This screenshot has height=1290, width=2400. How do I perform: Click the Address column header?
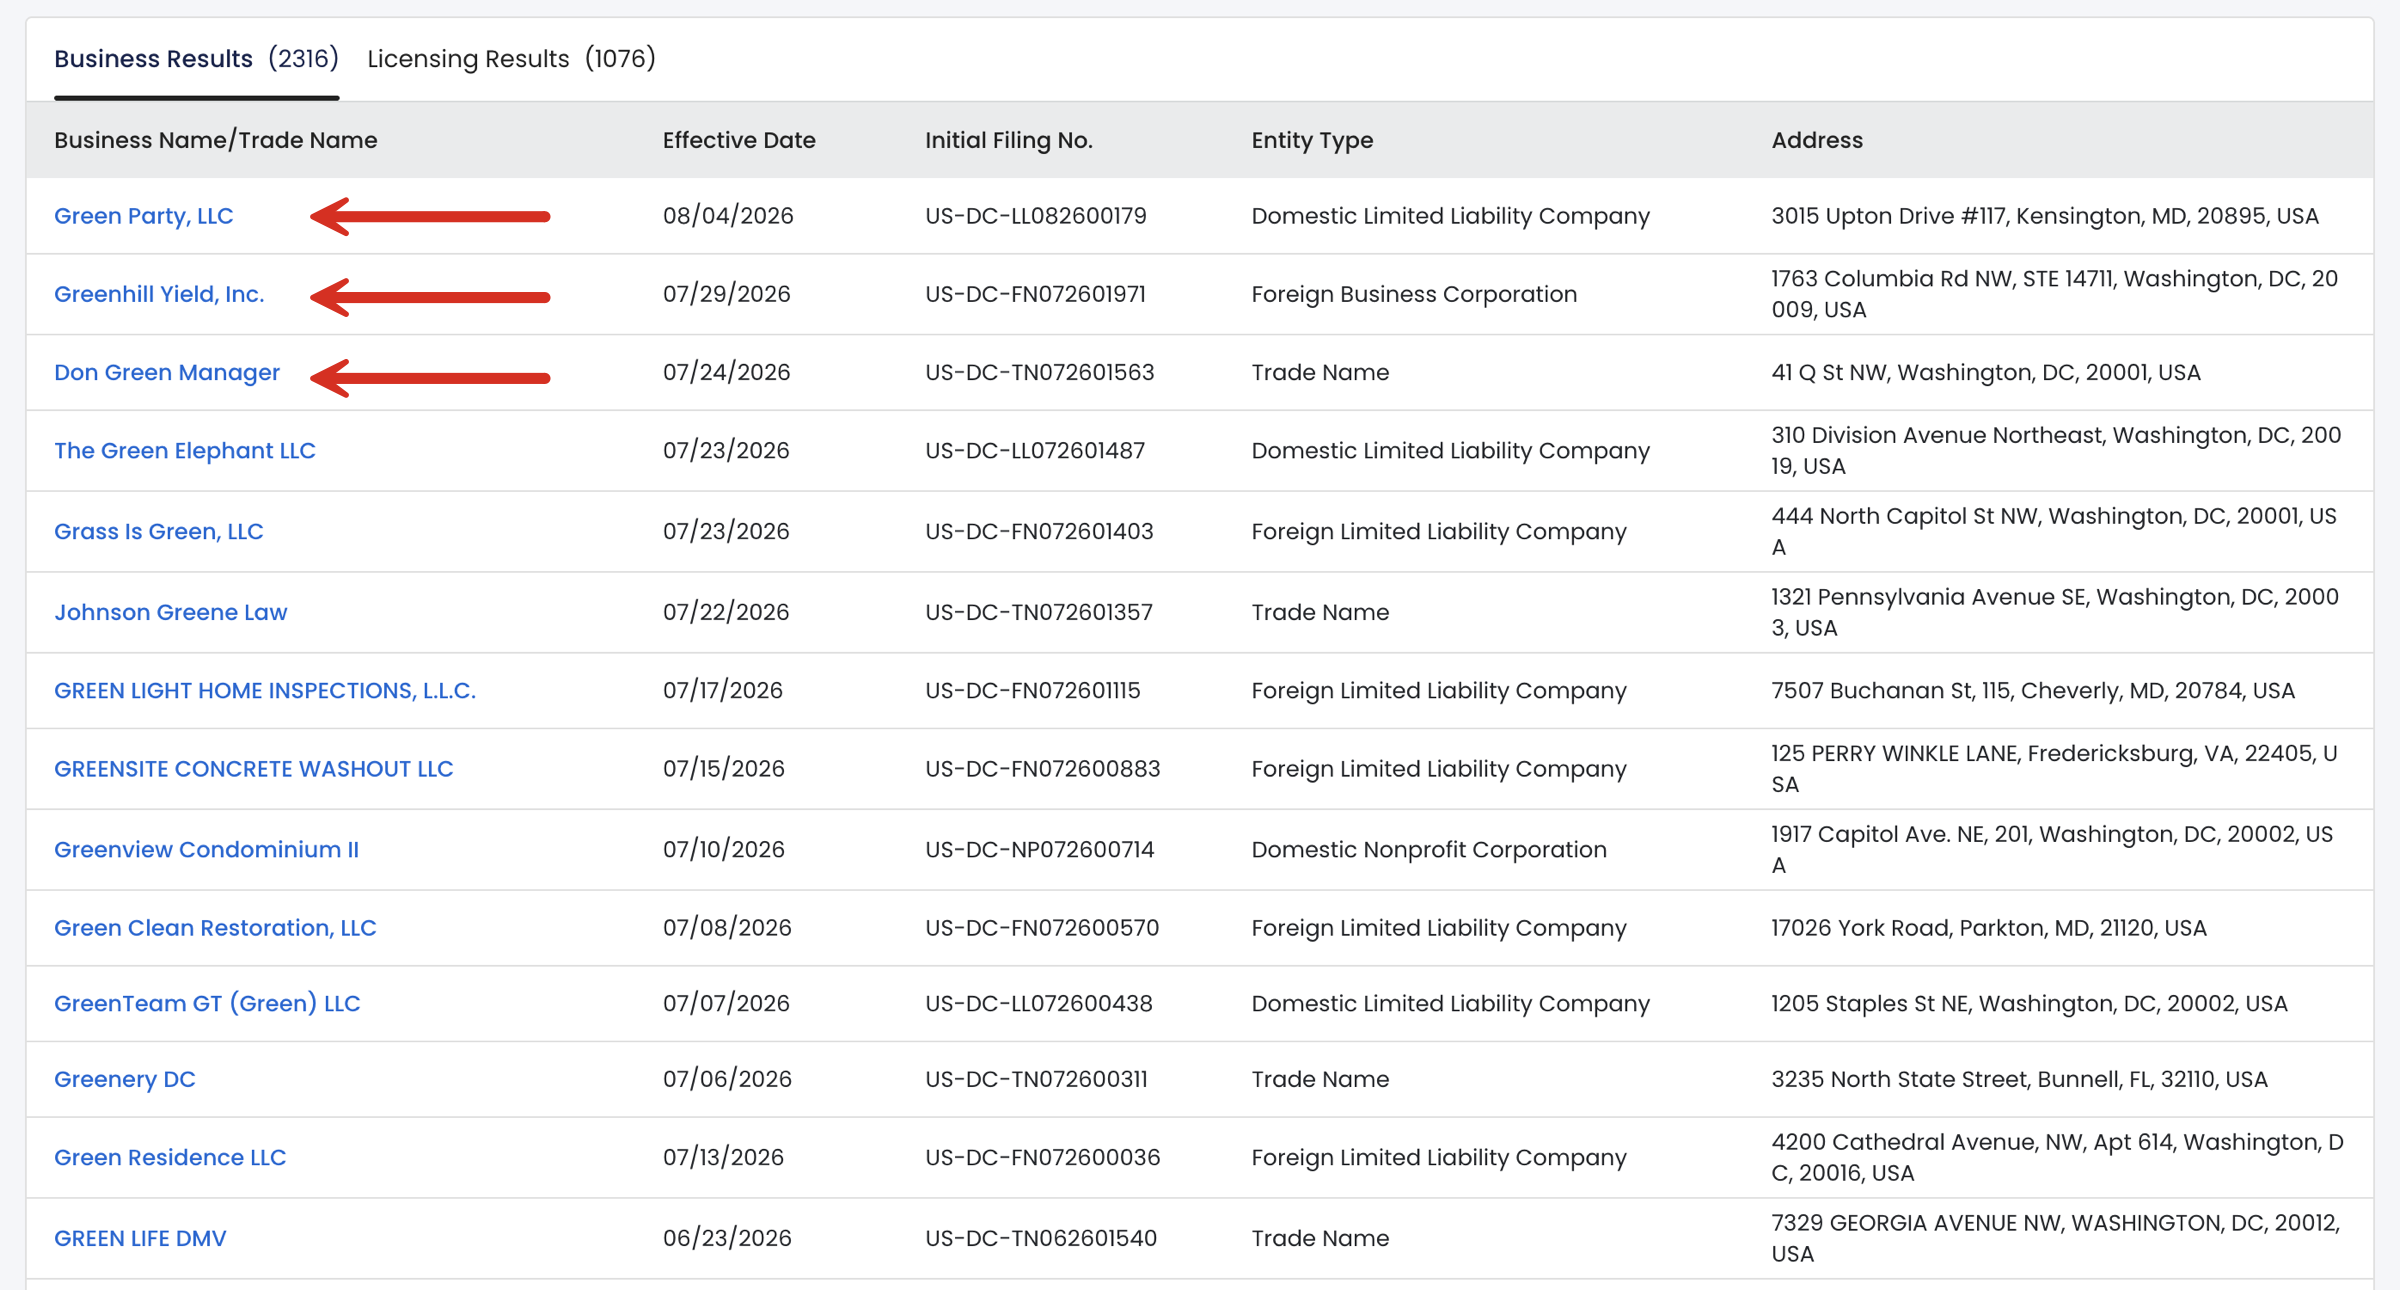(x=1817, y=140)
